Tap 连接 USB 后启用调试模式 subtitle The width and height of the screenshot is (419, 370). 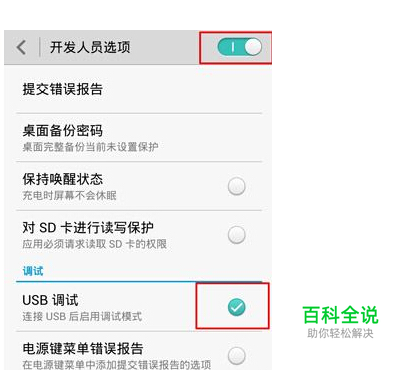coord(82,316)
